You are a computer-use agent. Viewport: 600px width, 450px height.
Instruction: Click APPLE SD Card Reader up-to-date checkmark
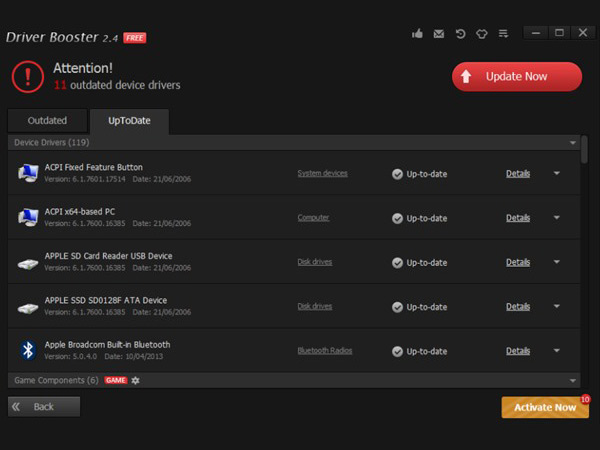pos(397,263)
